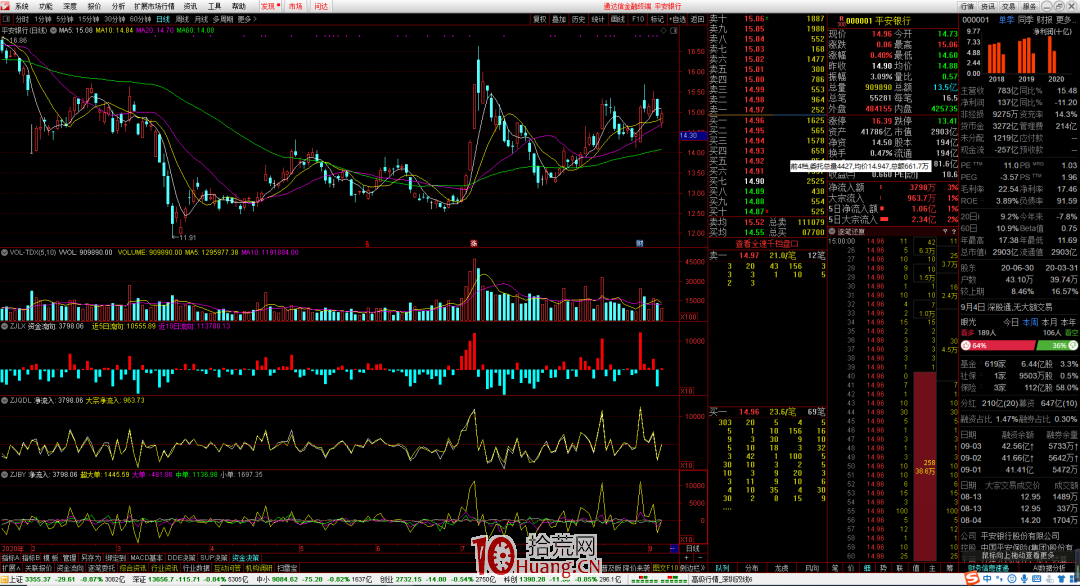The image size is (1080, 586).
Task: Click the 标记 toolbar button
Action: pos(657,19)
